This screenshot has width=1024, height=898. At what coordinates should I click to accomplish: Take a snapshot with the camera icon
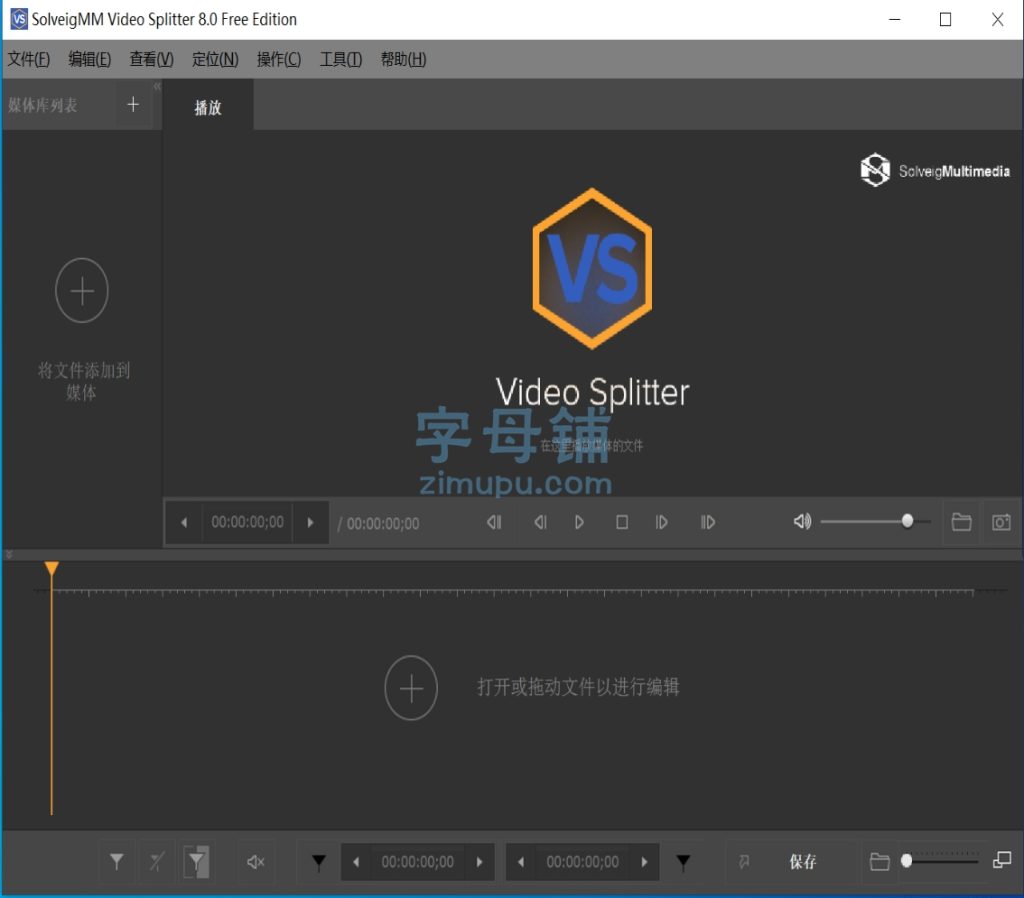pos(1001,522)
